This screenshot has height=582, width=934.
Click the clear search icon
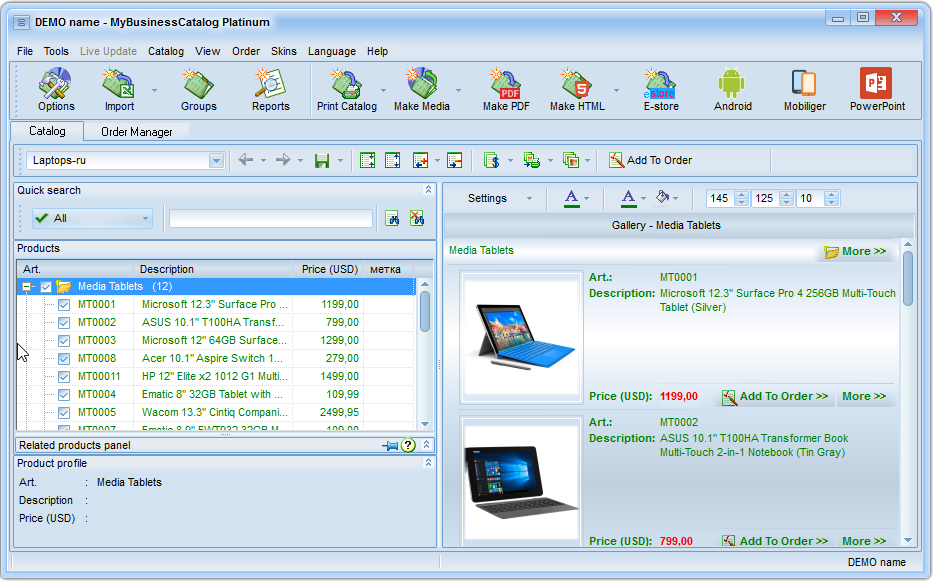pyautogui.click(x=417, y=219)
